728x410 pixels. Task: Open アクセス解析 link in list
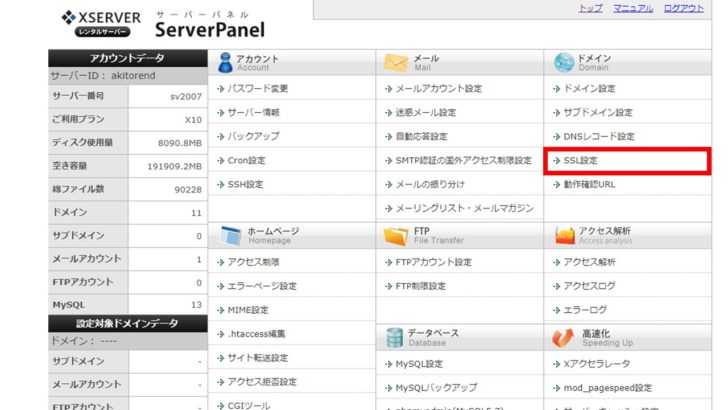[589, 262]
